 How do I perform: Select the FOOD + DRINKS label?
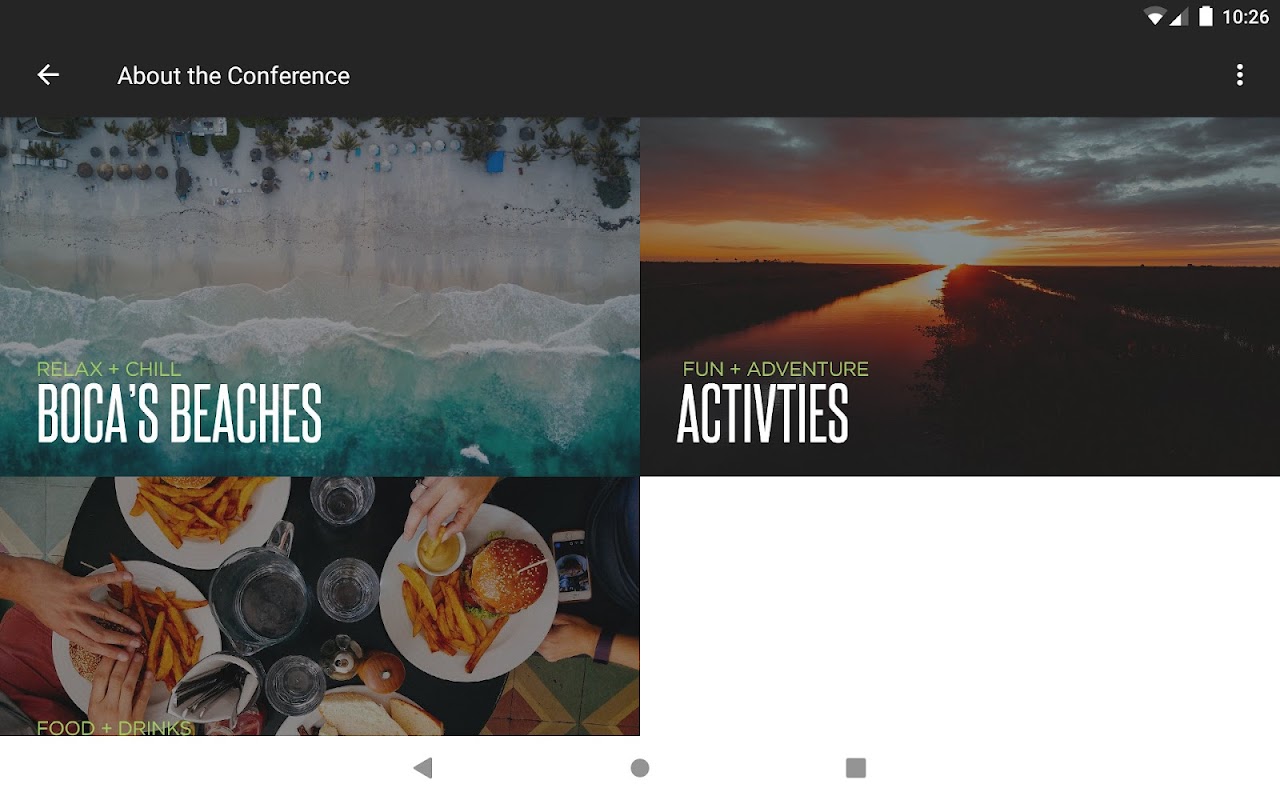point(114,728)
